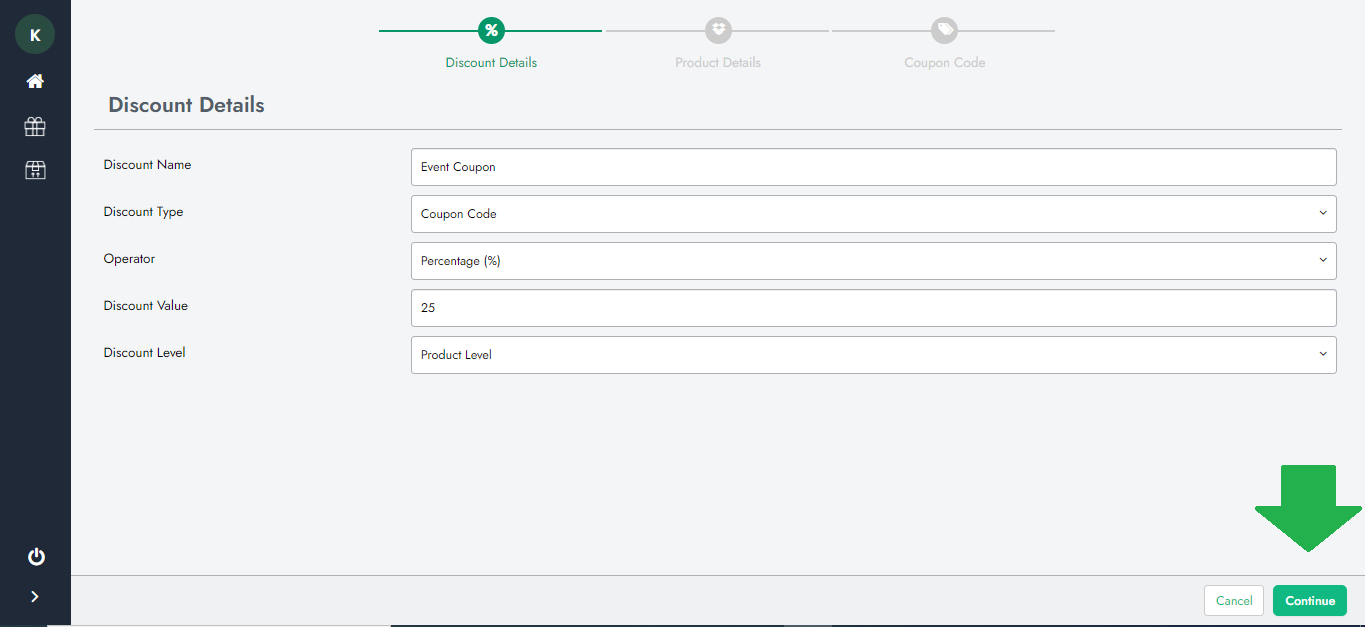
Task: Click the K user avatar
Action: pyautogui.click(x=35, y=35)
